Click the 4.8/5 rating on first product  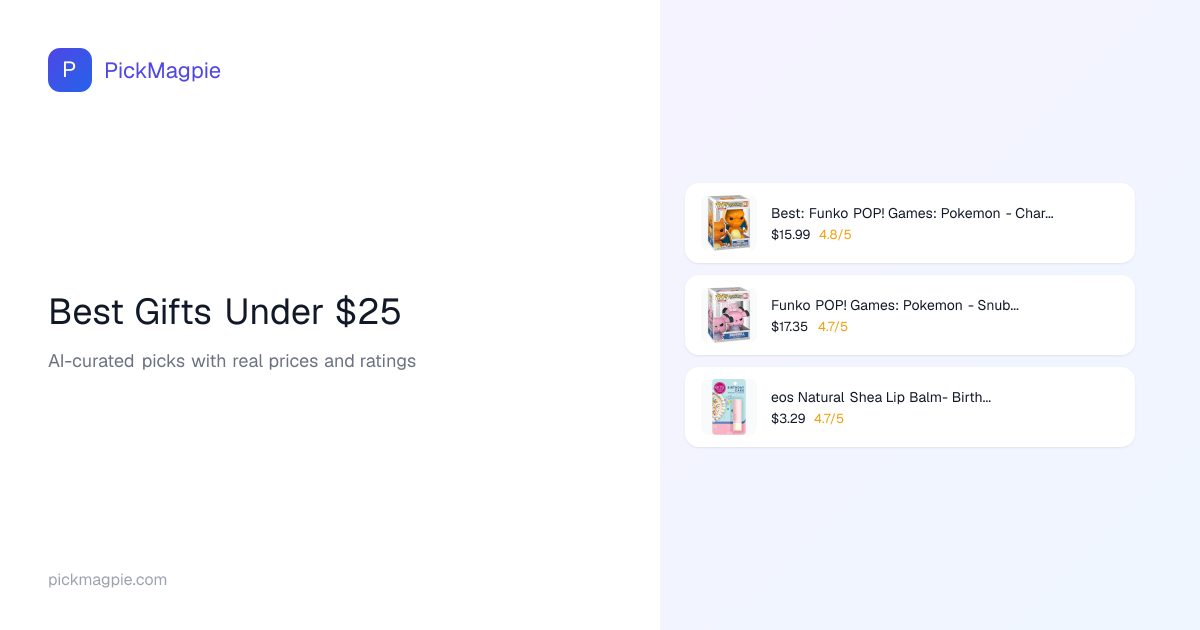[835, 235]
